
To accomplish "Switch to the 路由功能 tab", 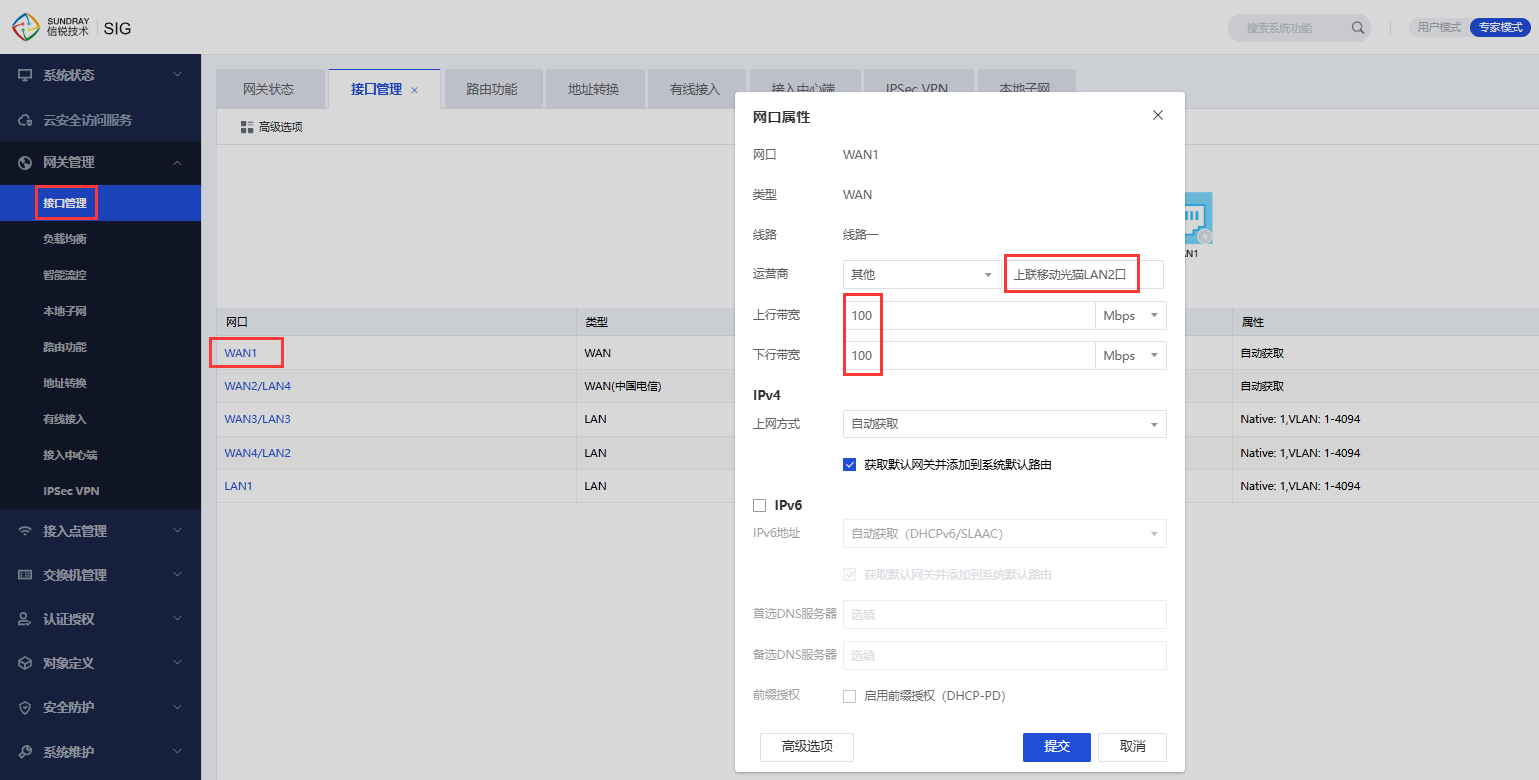I will (492, 89).
